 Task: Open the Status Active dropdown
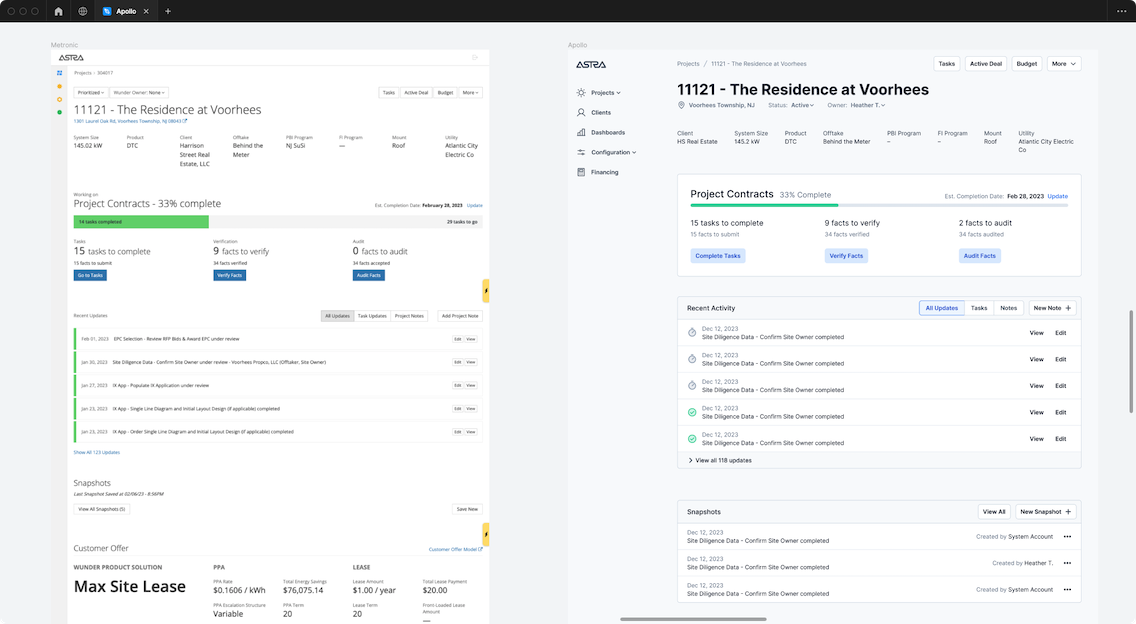click(801, 105)
